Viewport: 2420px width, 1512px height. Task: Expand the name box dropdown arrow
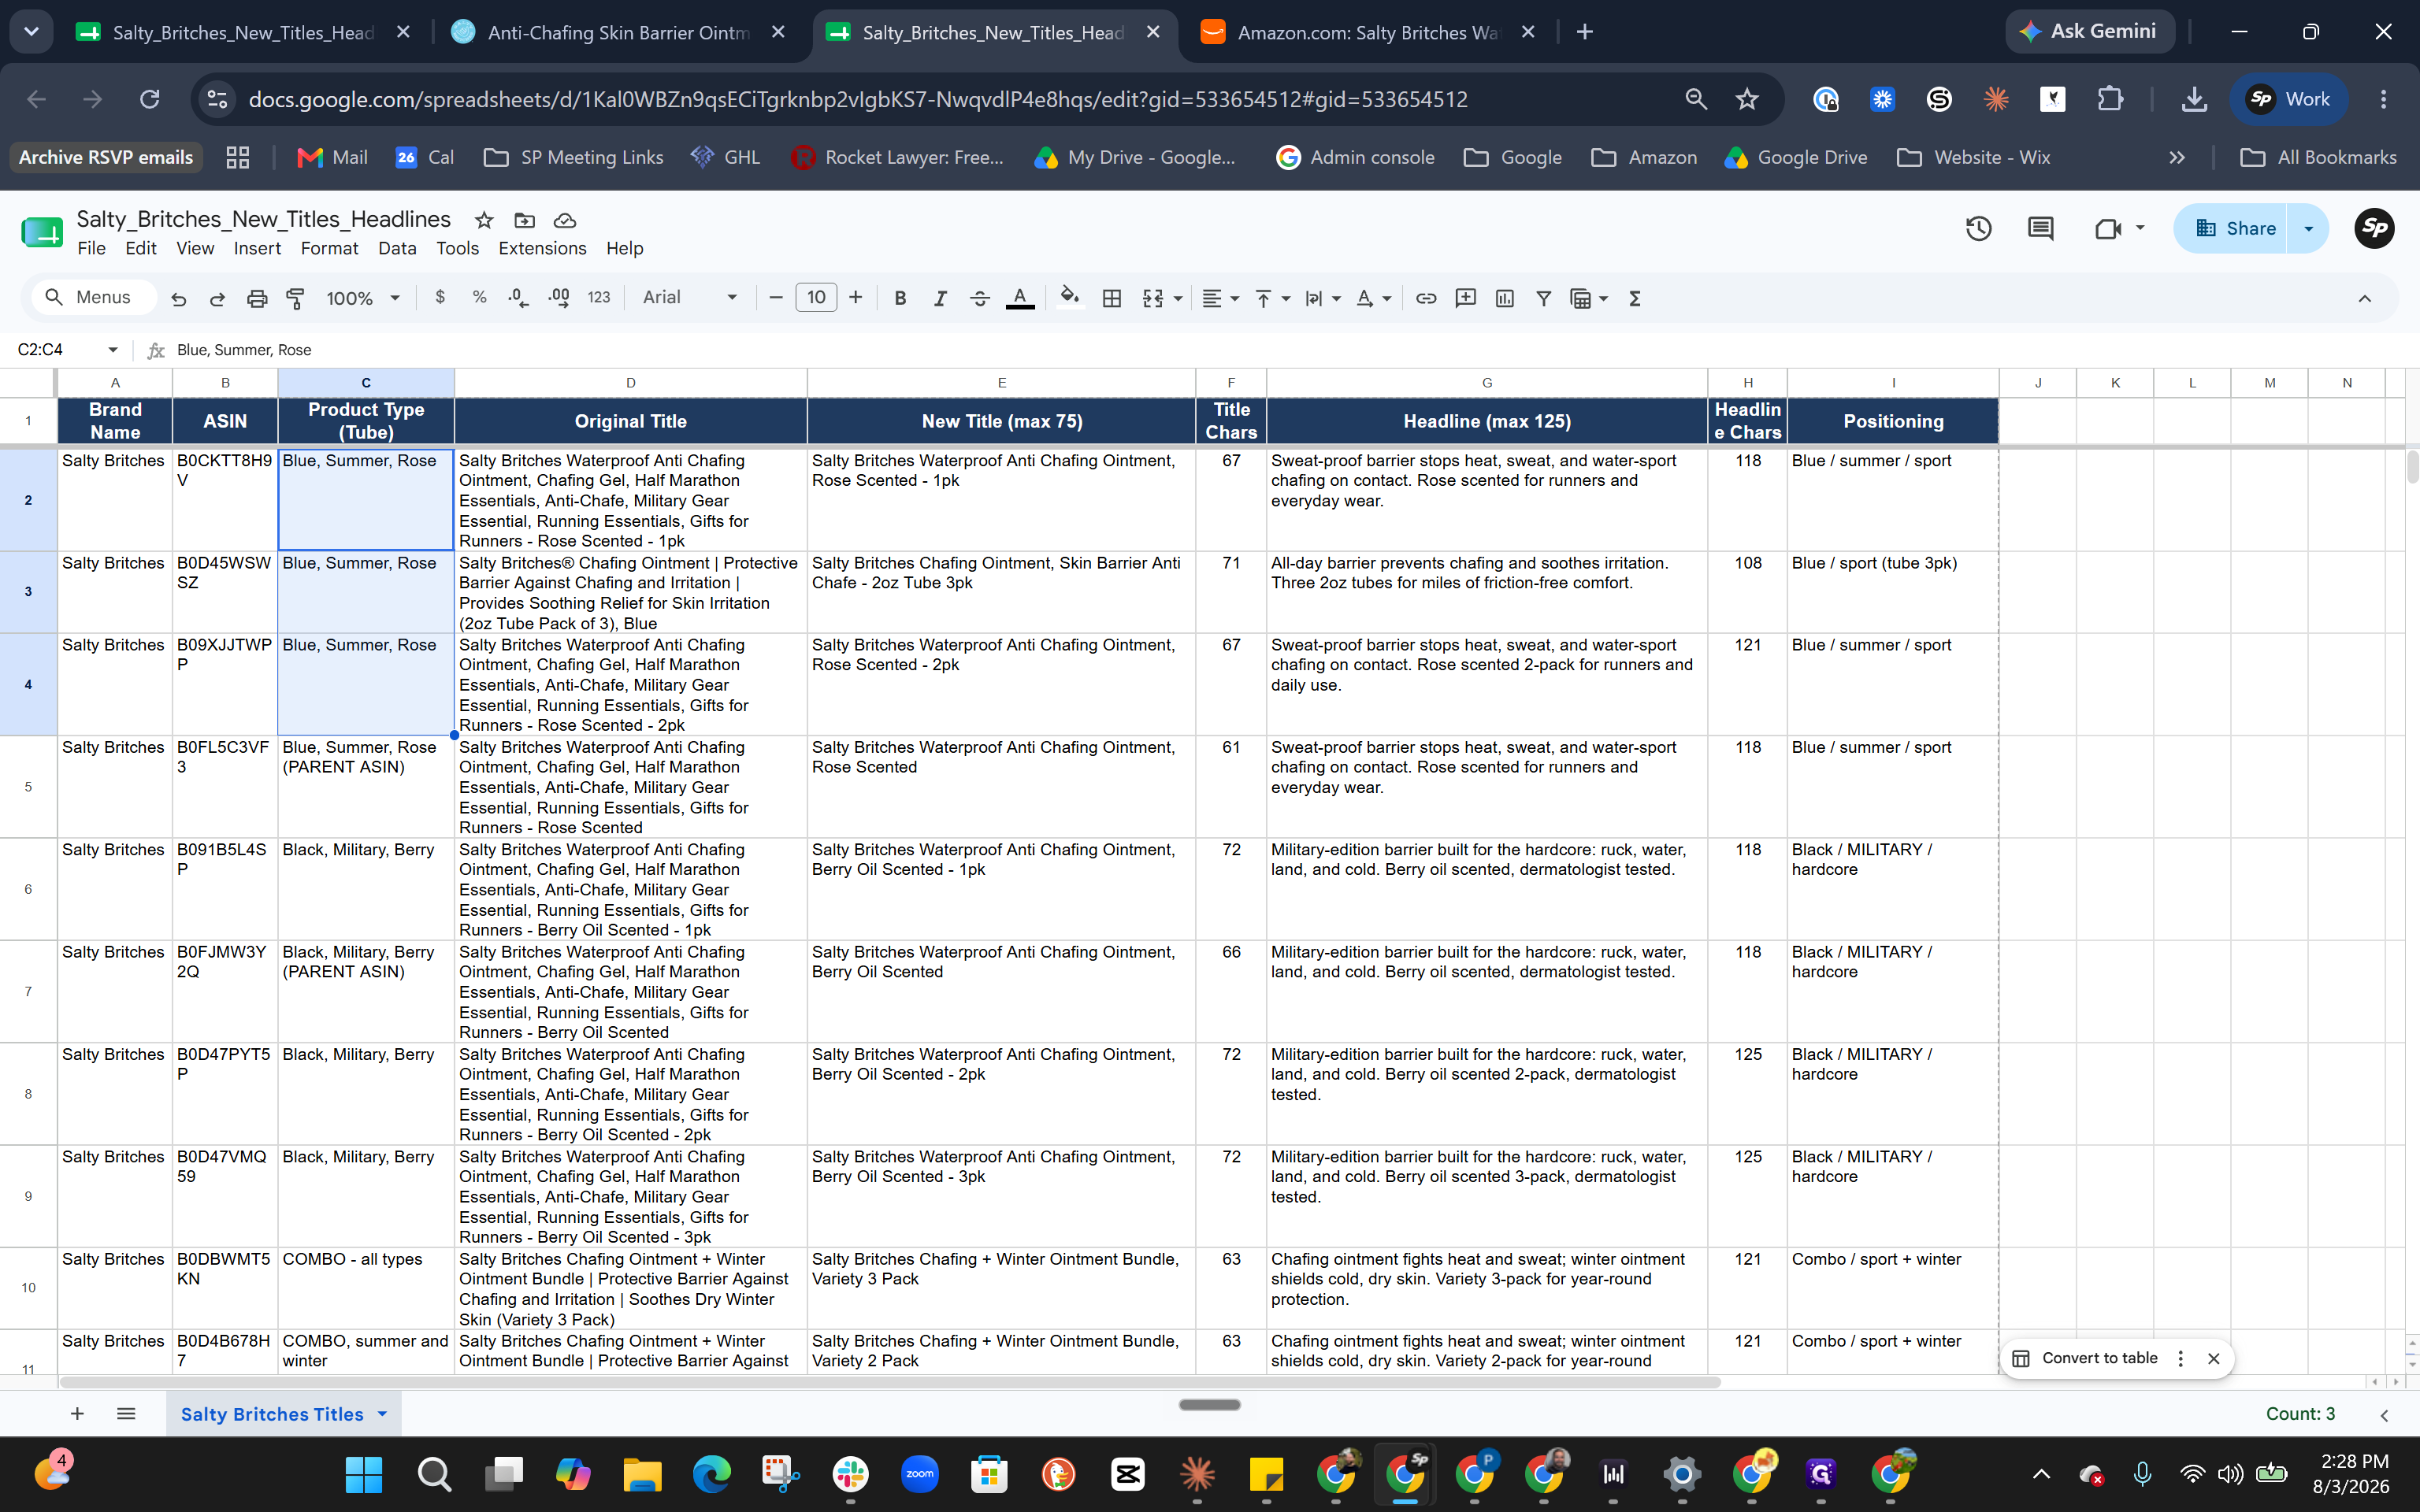point(112,350)
